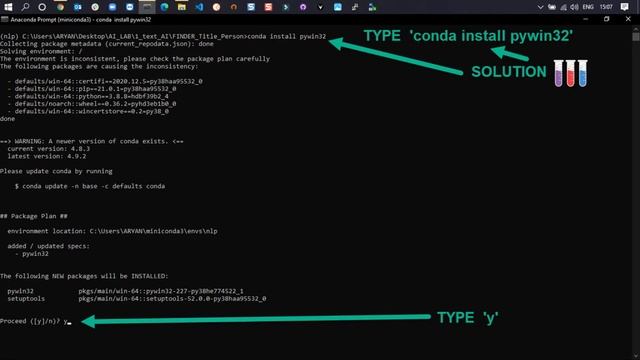Click the pip==21.0.1 package line
640x360 pixels.
click(92, 89)
